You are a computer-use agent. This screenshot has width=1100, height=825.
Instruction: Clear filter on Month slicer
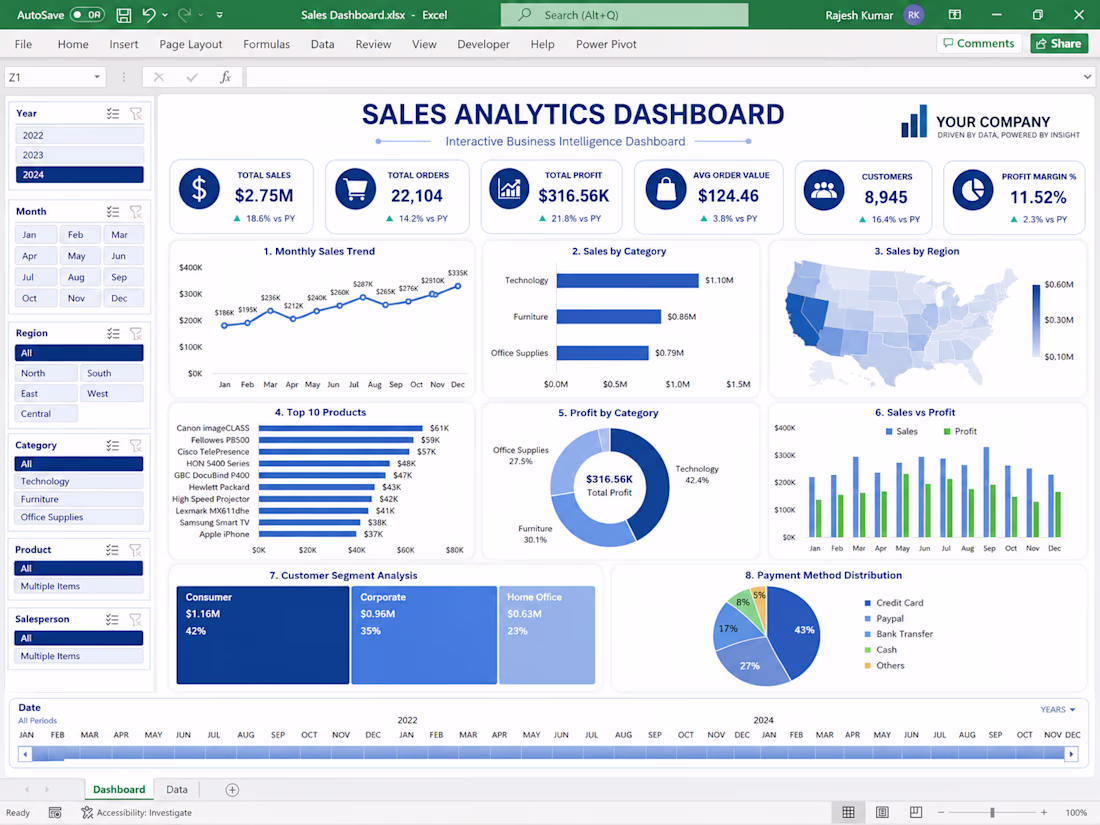(x=136, y=211)
